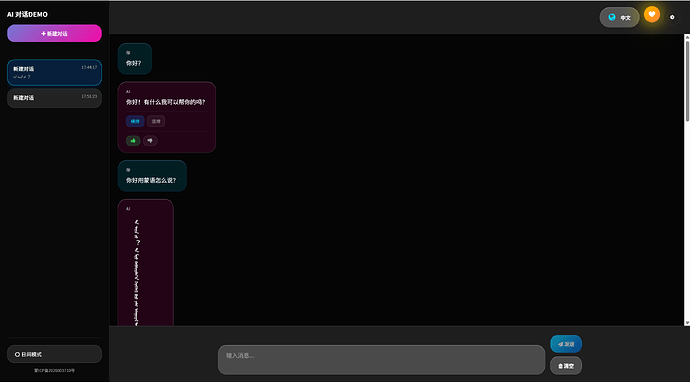Click the AI 对话DEMO title

tap(27, 15)
